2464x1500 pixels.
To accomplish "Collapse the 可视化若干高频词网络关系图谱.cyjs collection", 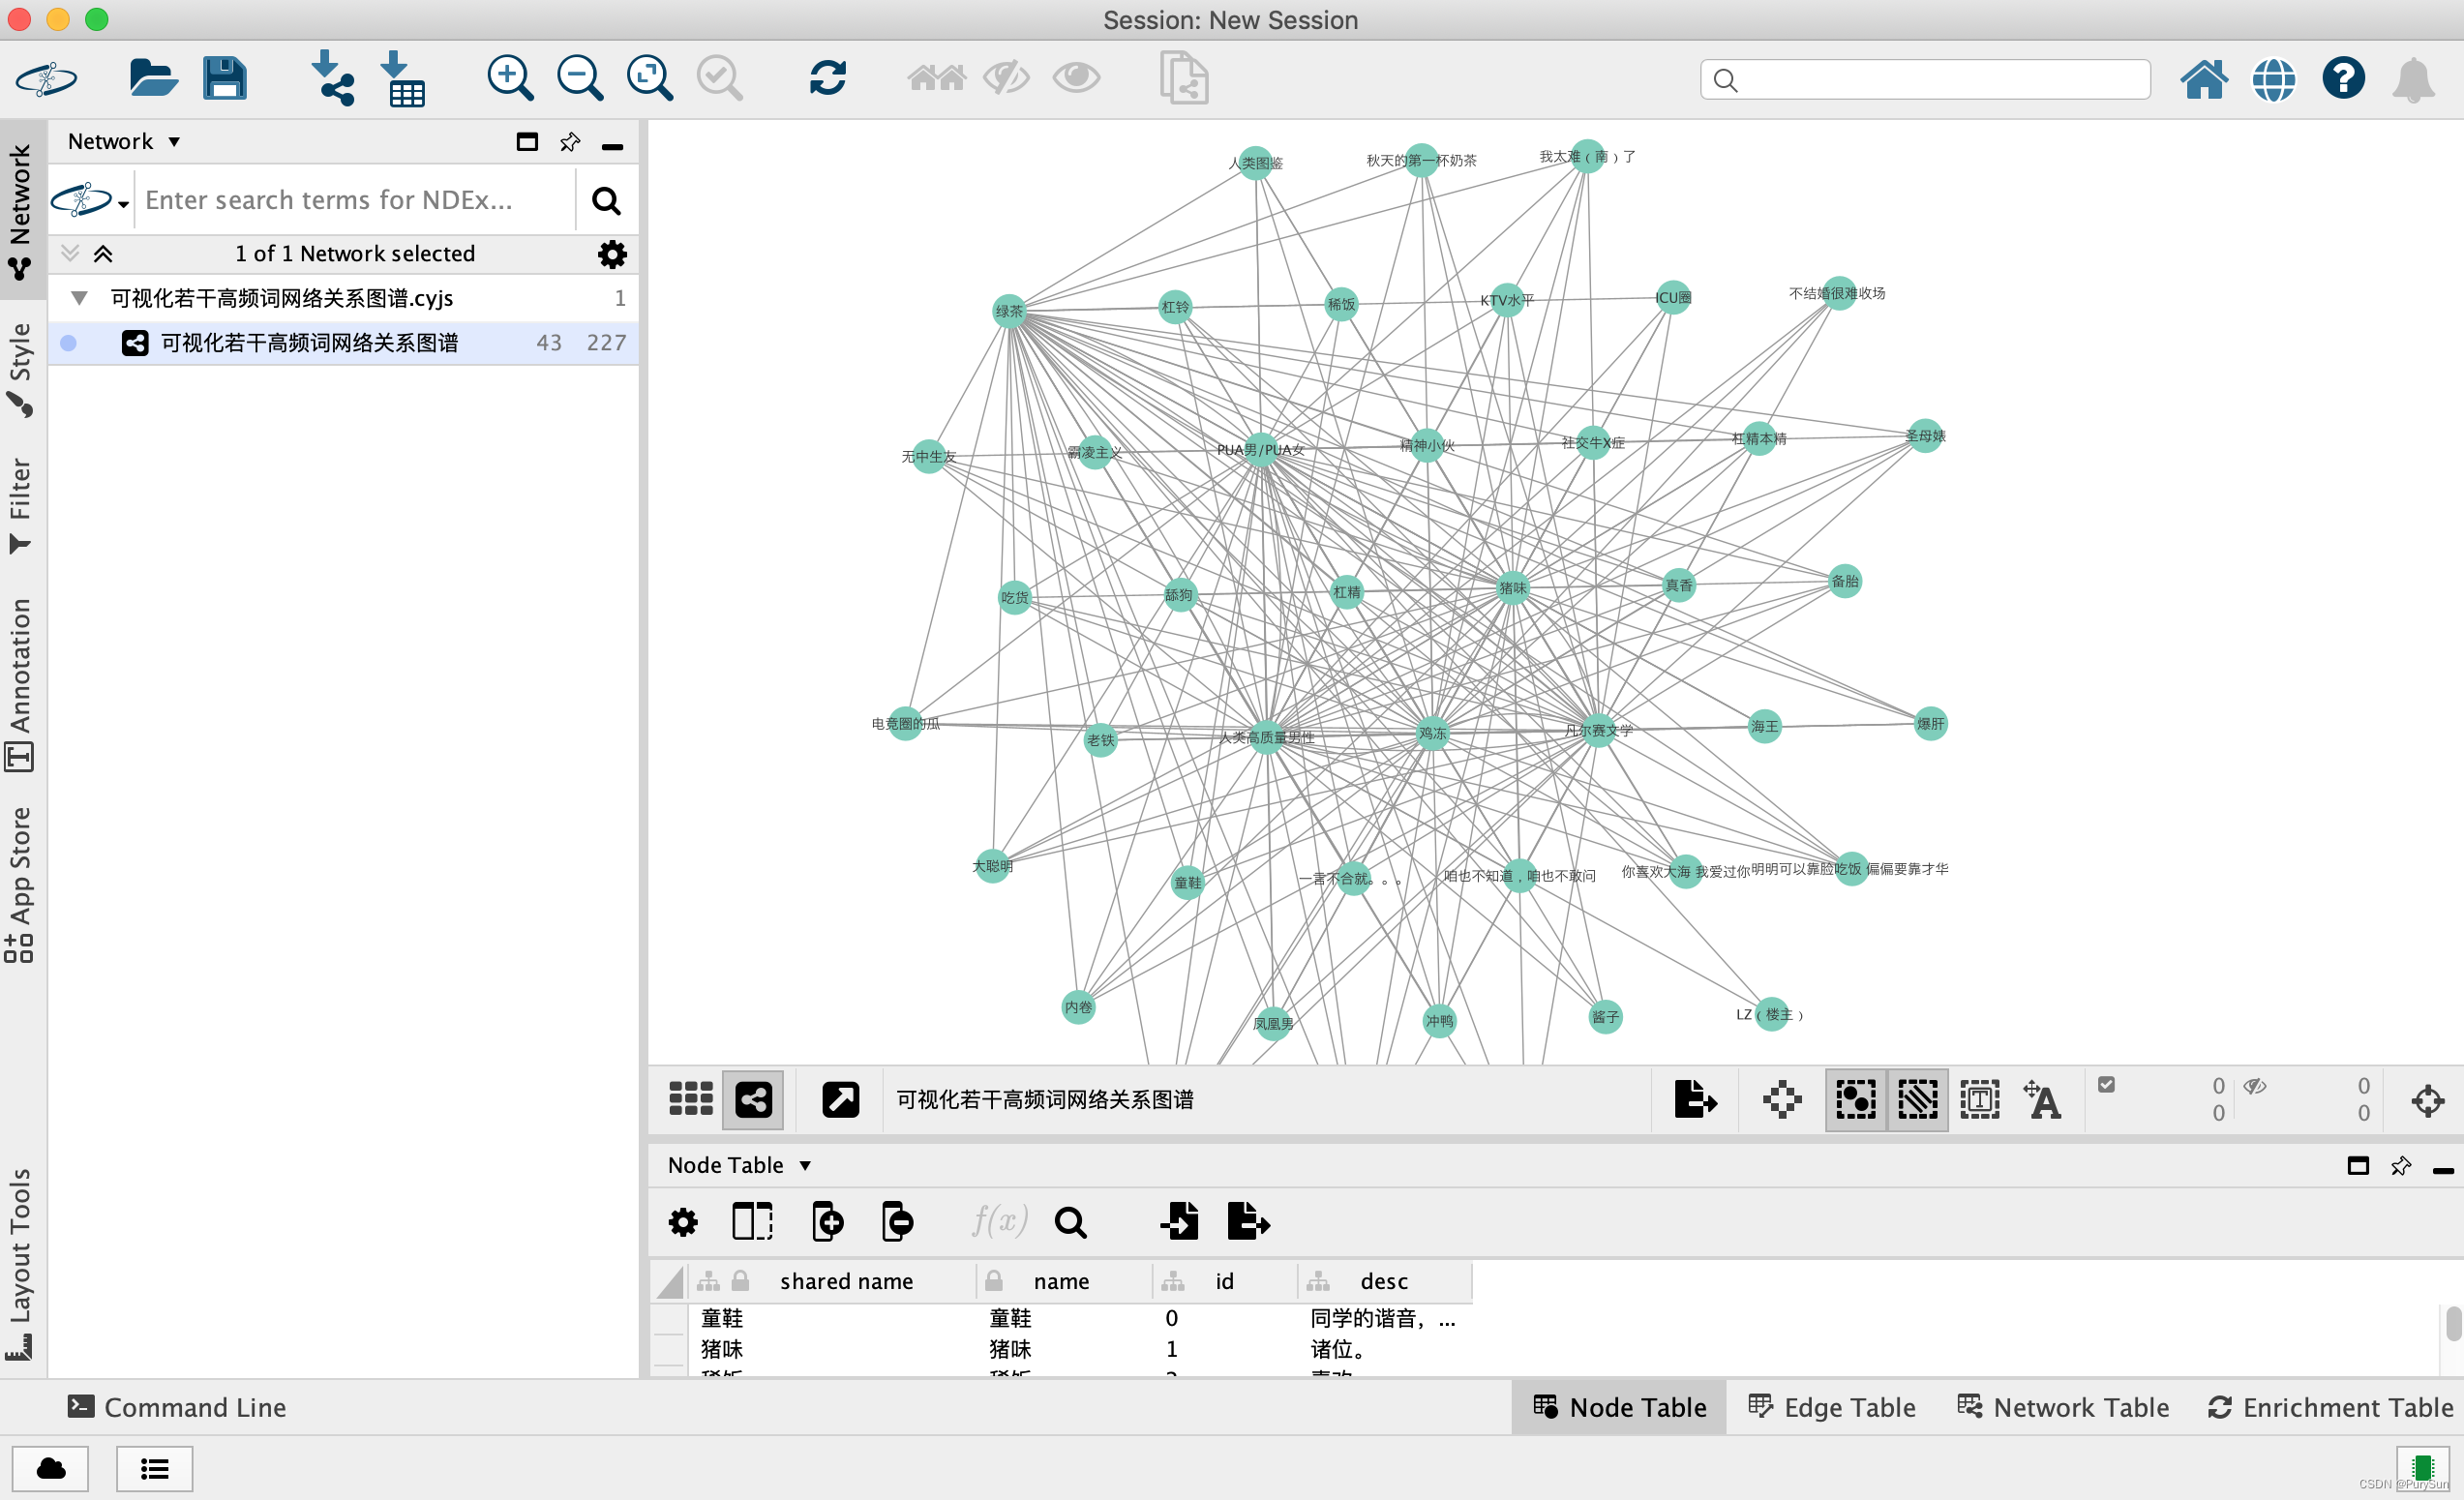I will (79, 298).
